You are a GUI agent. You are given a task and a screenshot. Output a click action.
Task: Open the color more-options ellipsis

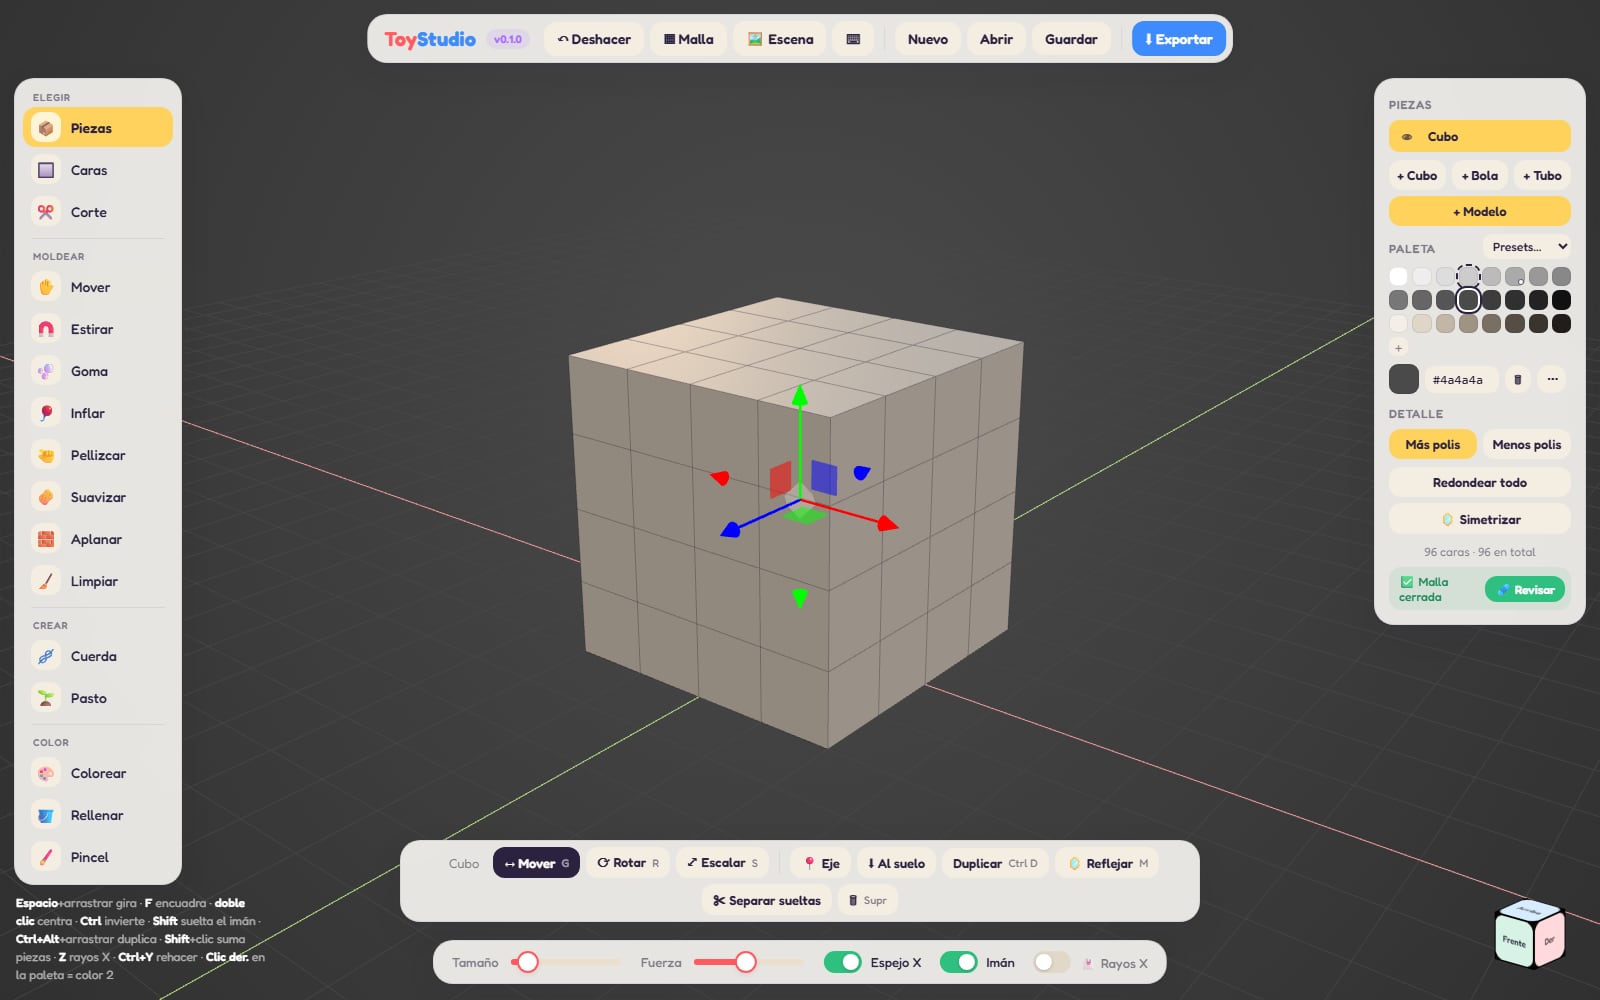[1552, 379]
